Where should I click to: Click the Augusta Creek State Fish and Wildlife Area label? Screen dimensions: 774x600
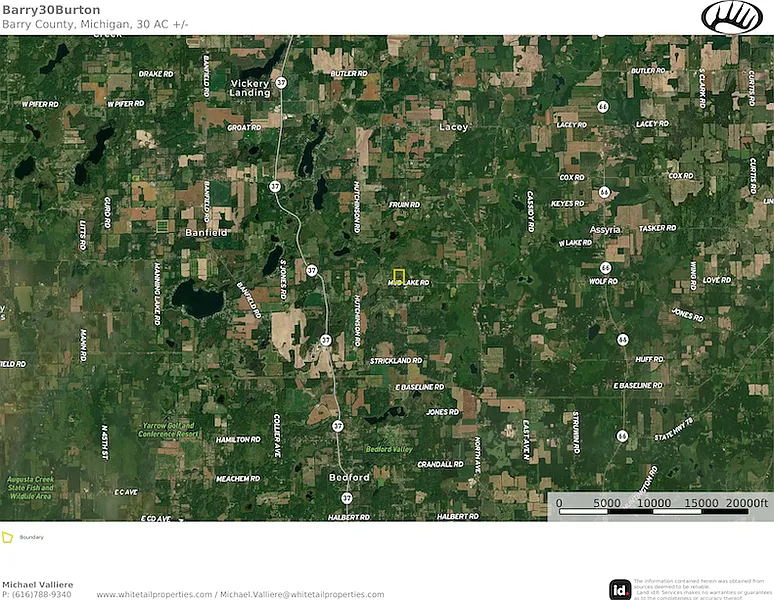pyautogui.click(x=31, y=488)
